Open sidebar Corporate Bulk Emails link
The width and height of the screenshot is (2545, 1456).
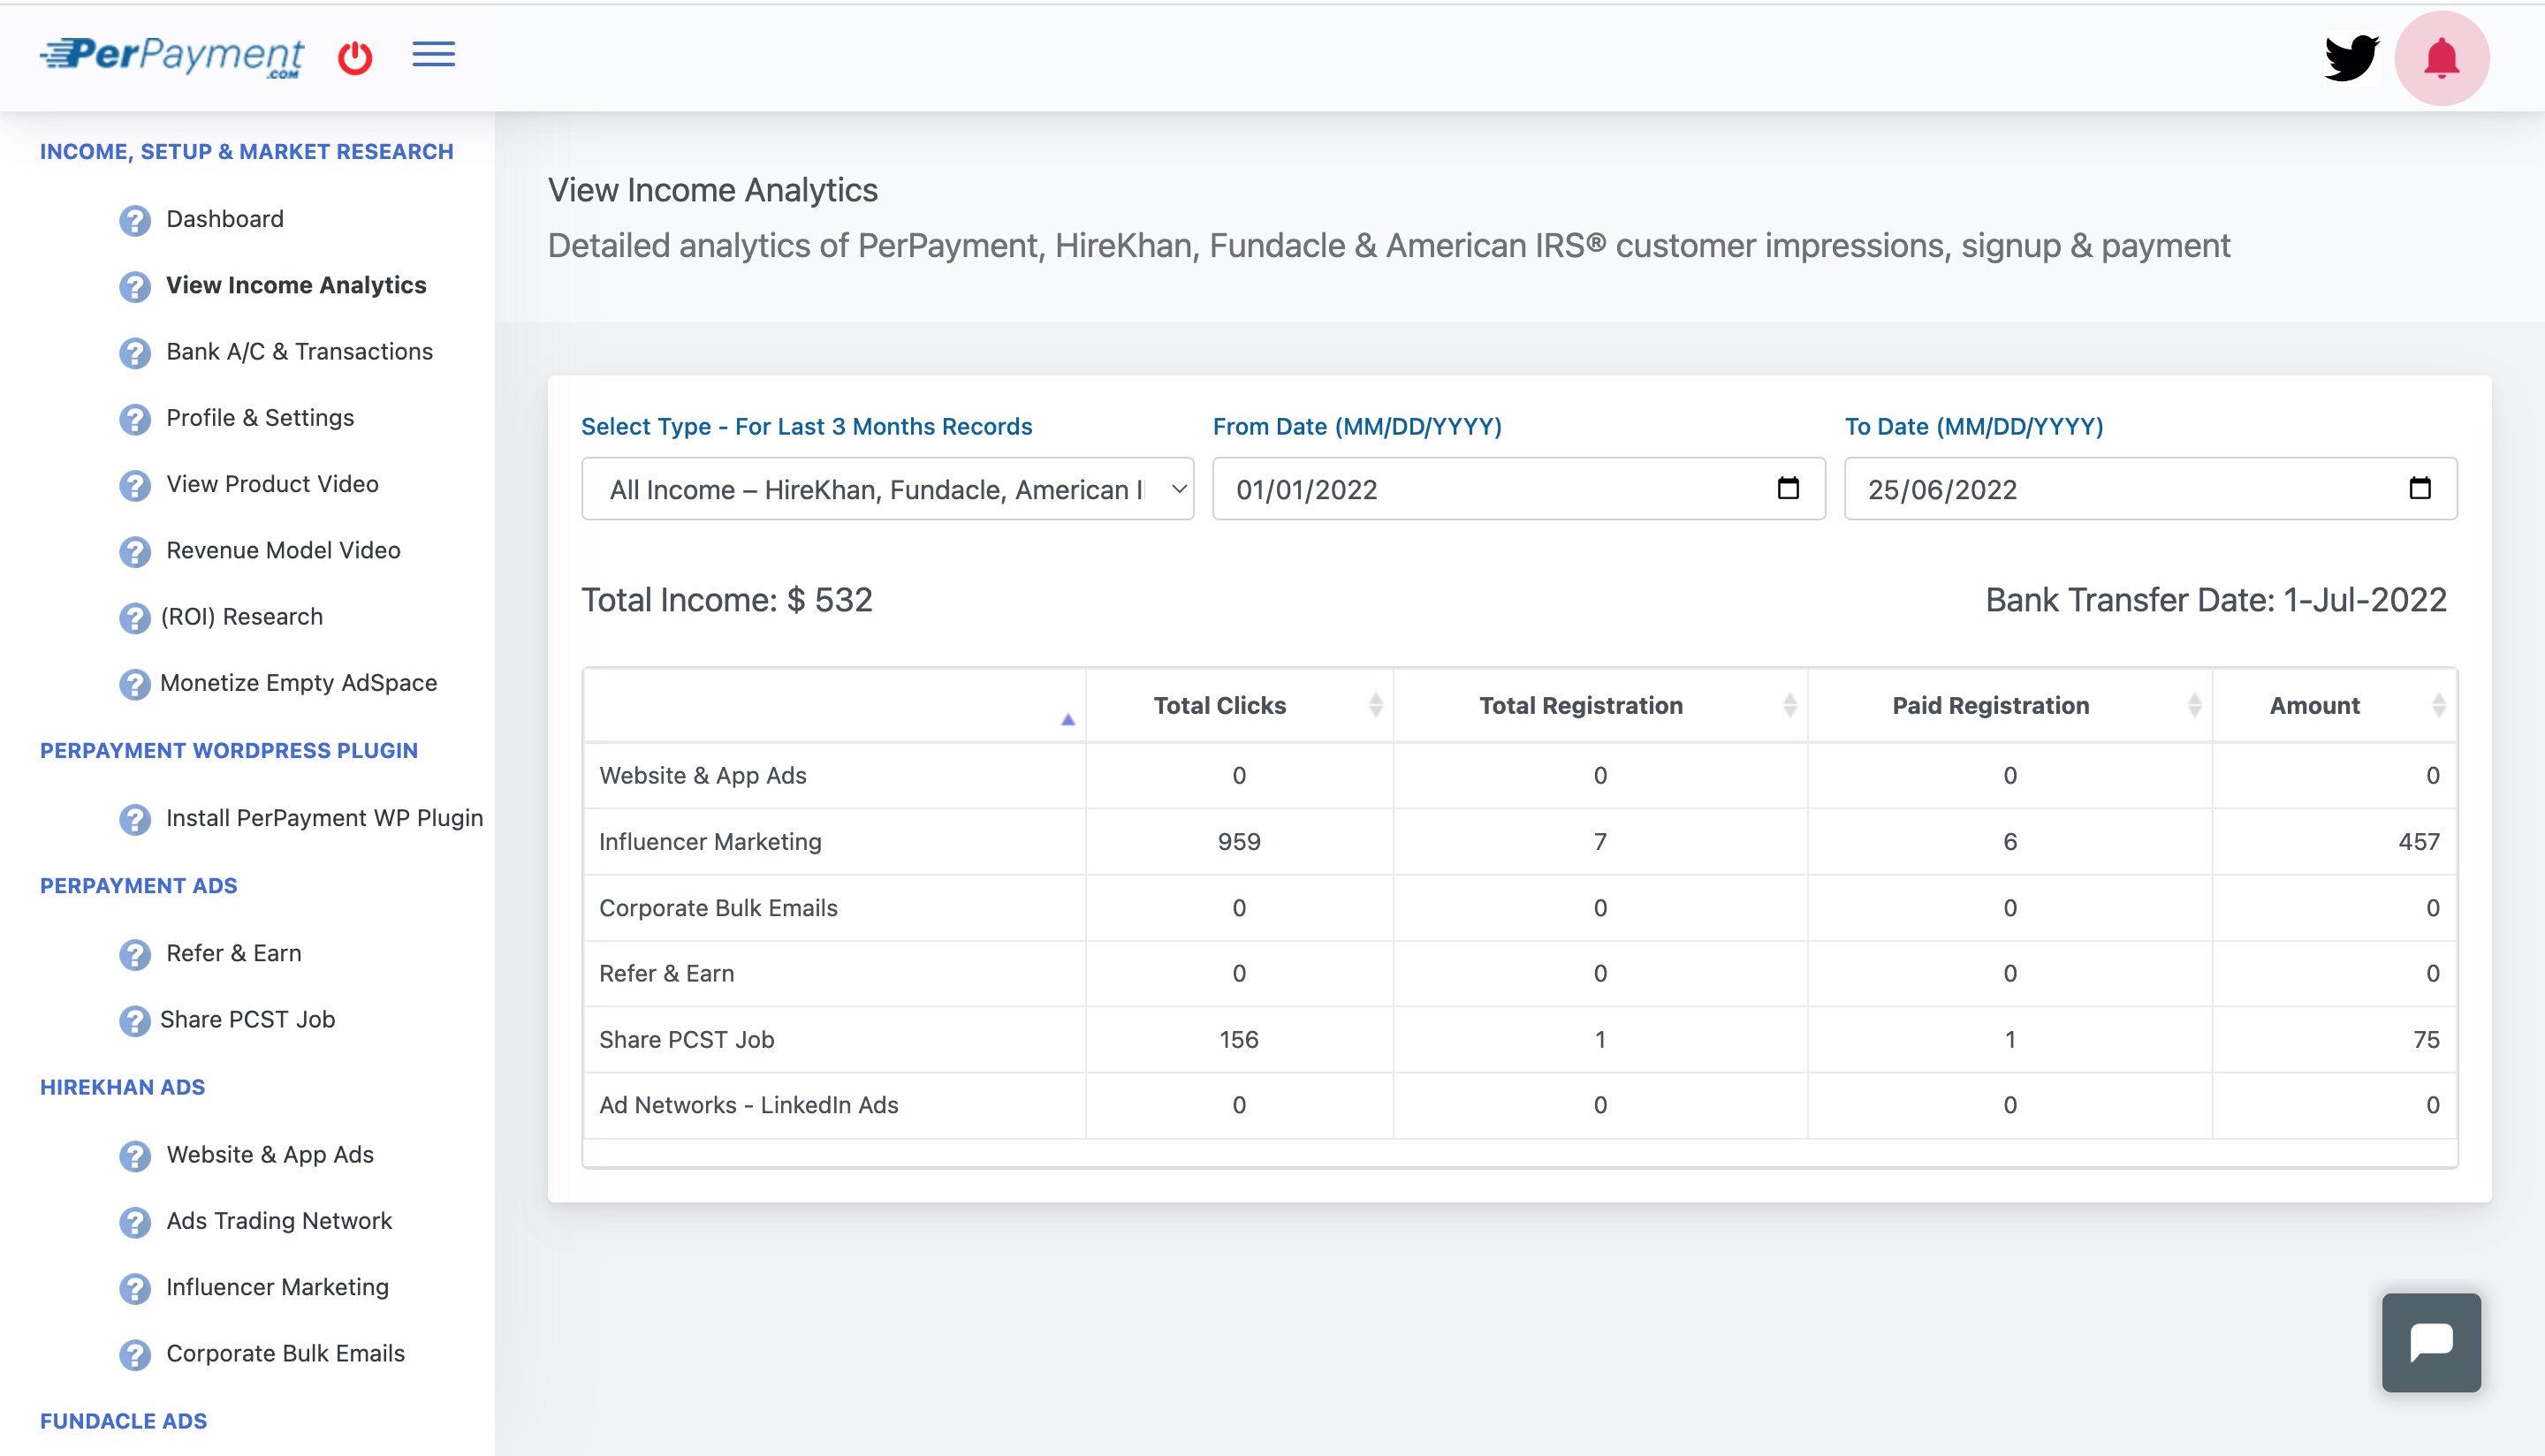coord(285,1353)
